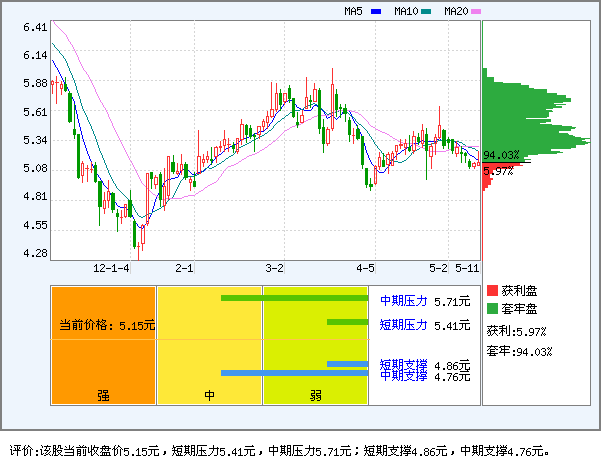Click the 6.41 price axis label
This screenshot has width=601, height=456.
35,28
